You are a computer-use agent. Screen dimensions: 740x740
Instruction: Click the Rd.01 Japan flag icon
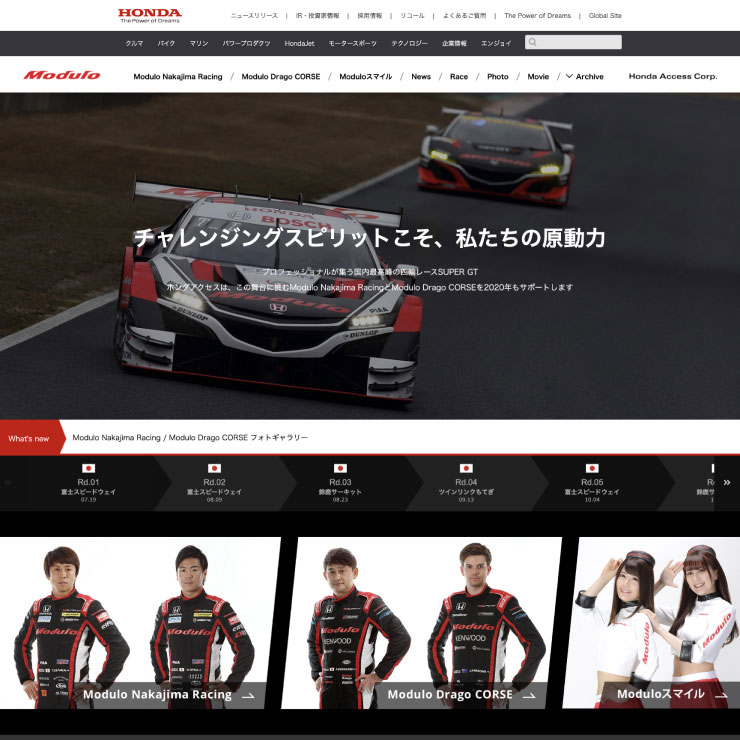[88, 468]
